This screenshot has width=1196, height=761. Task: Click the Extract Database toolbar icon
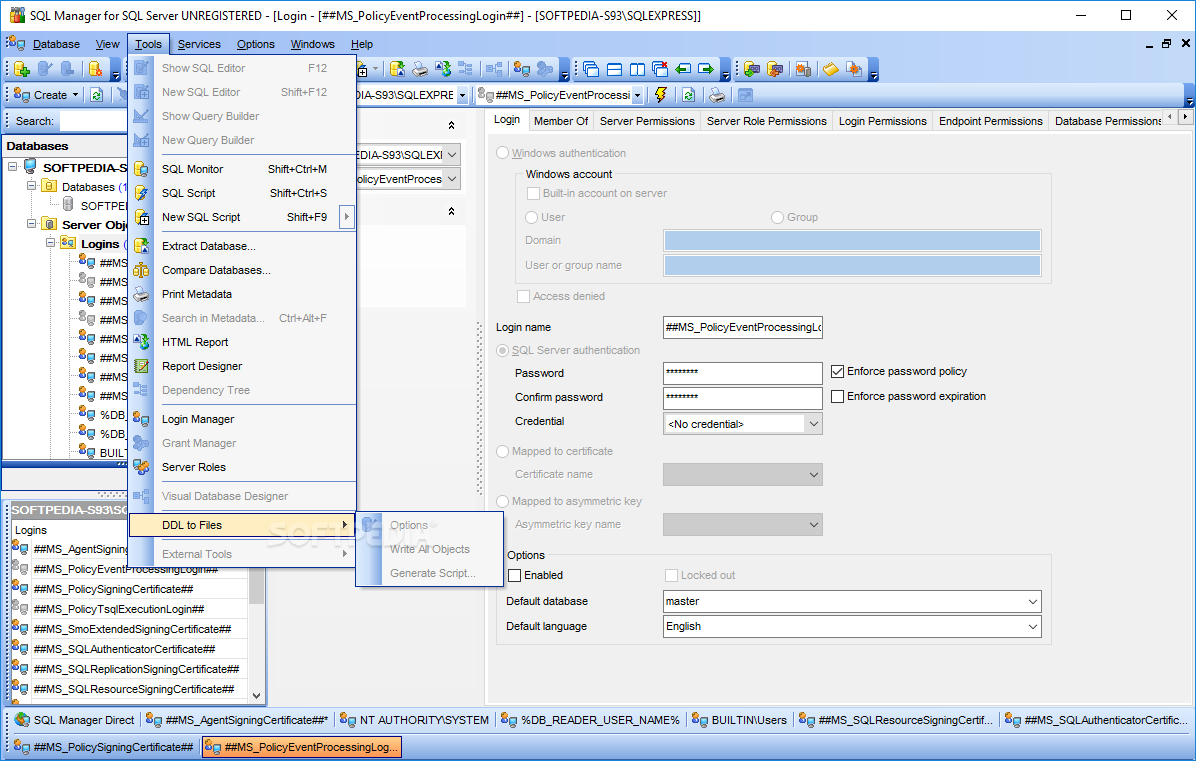(x=397, y=69)
